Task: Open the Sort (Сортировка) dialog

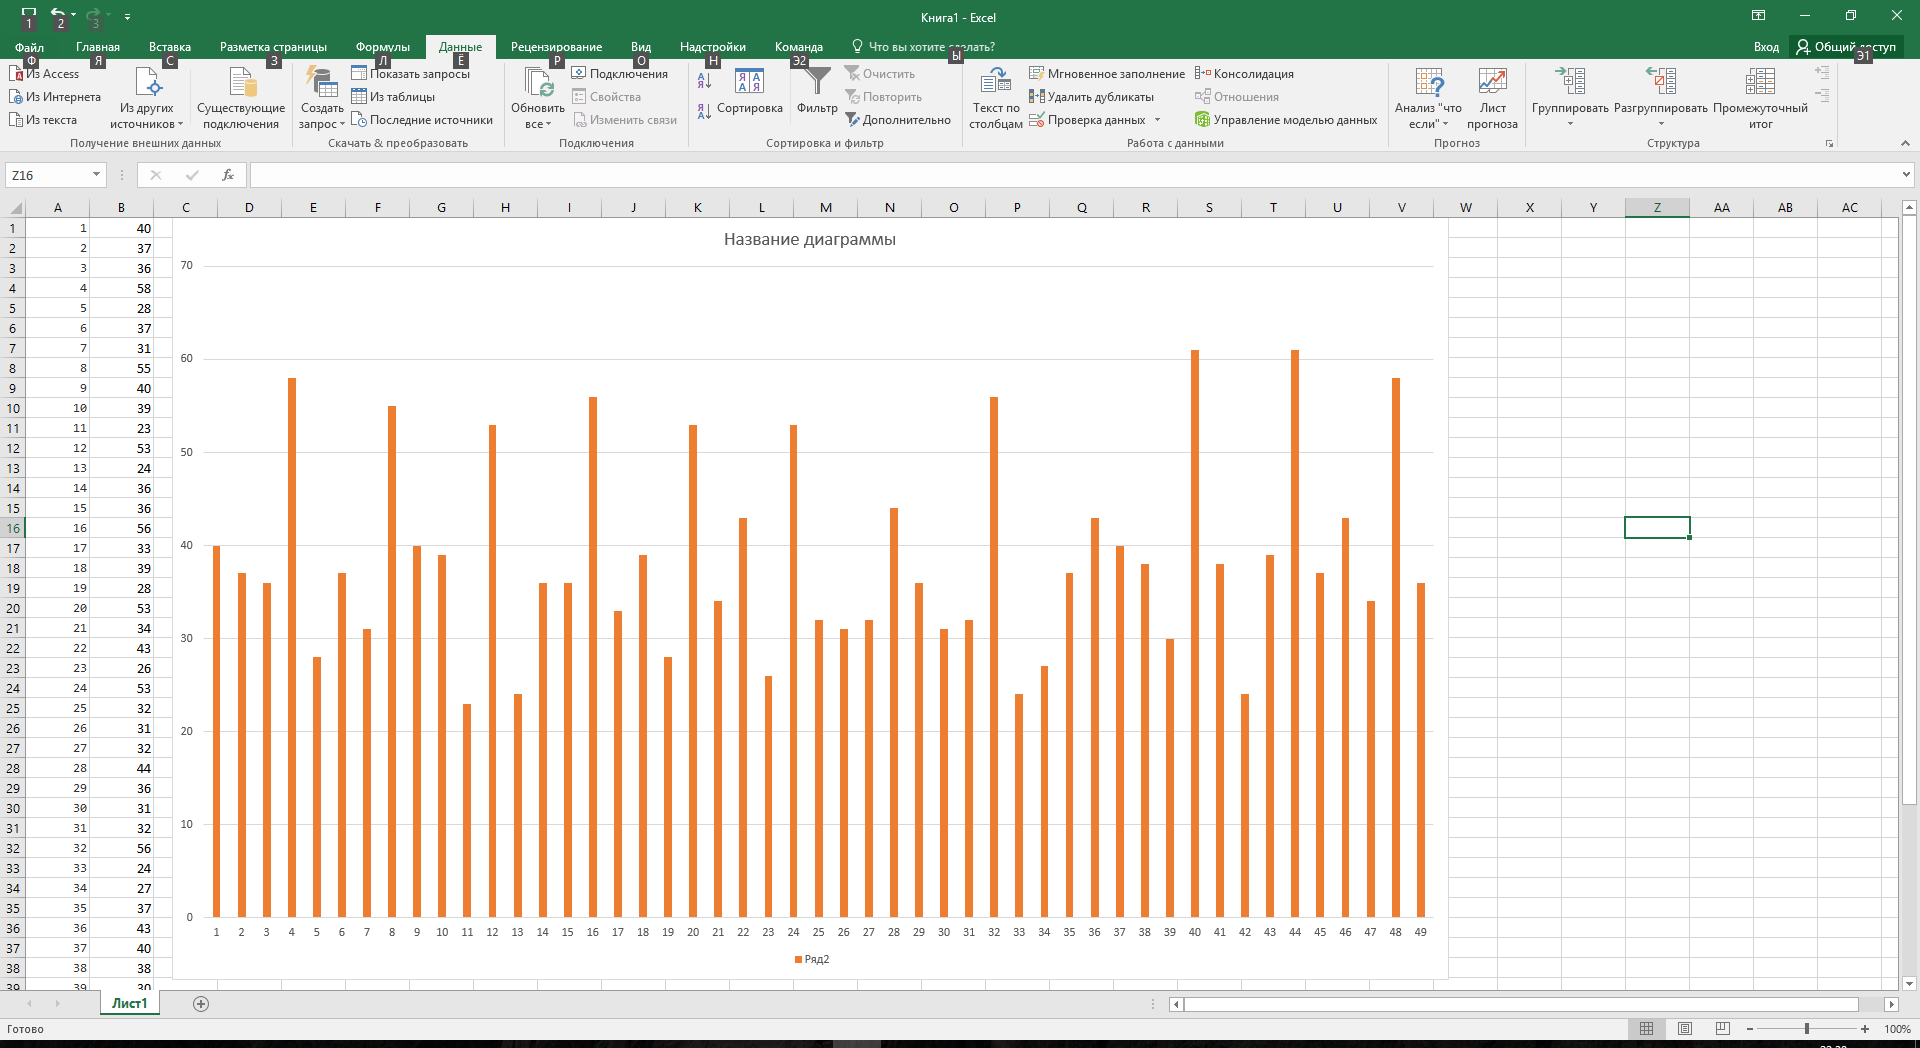Action: [x=750, y=92]
